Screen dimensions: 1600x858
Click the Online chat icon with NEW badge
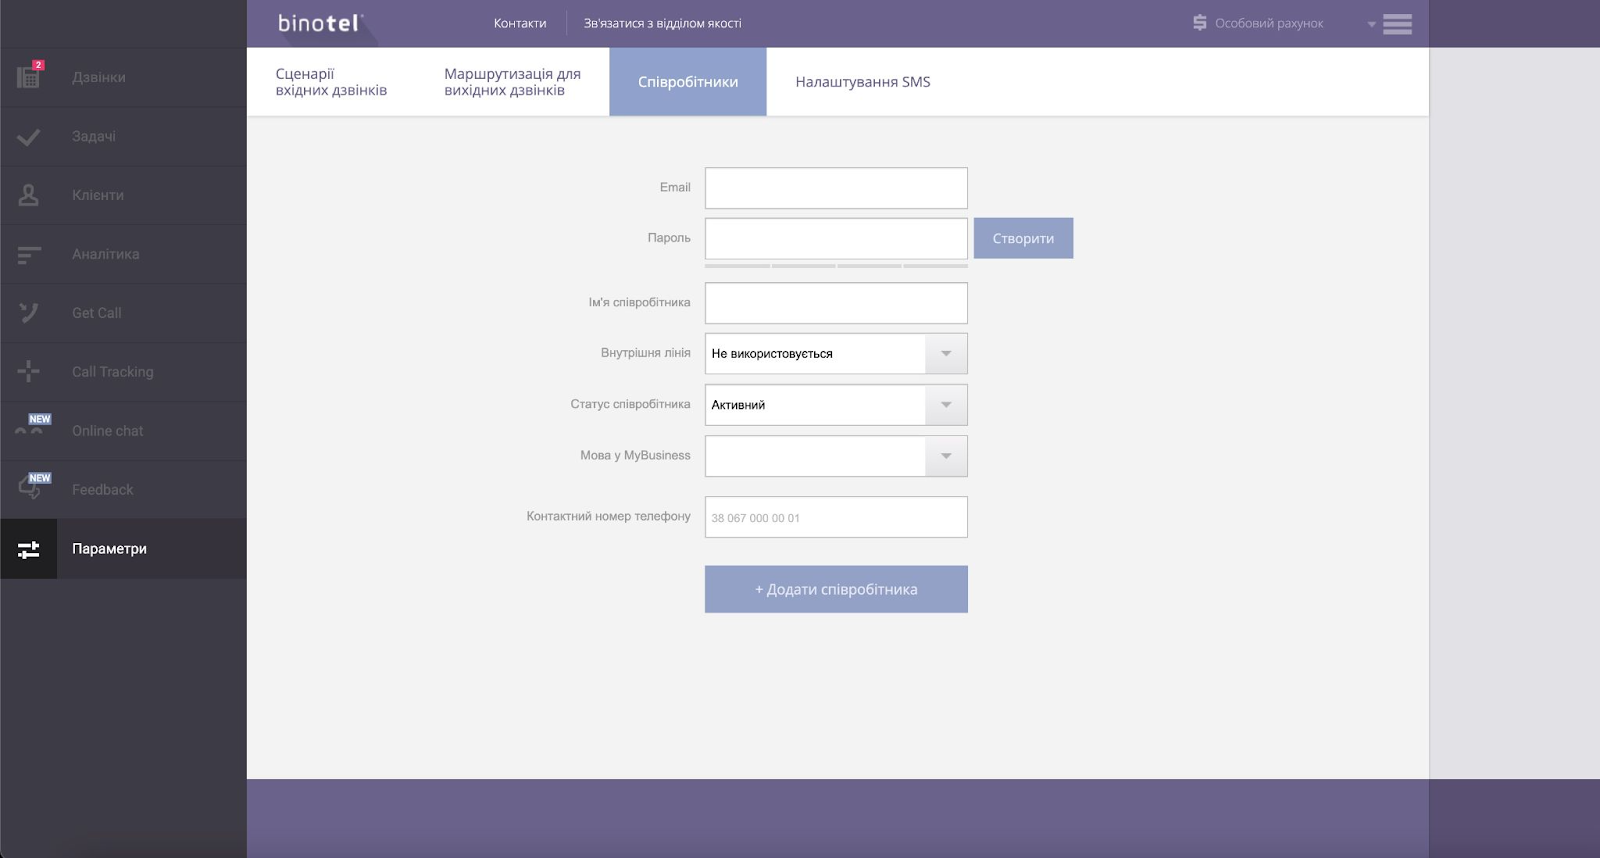[31, 427]
